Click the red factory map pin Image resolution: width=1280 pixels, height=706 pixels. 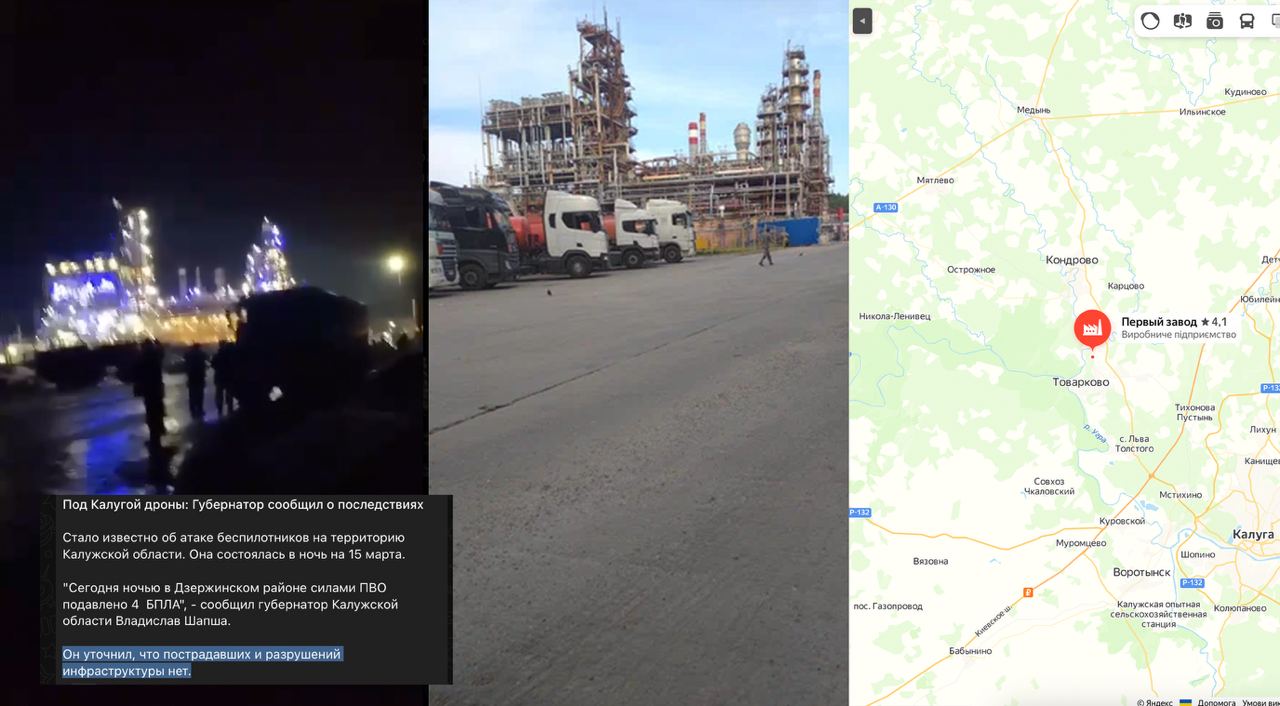click(x=1092, y=329)
